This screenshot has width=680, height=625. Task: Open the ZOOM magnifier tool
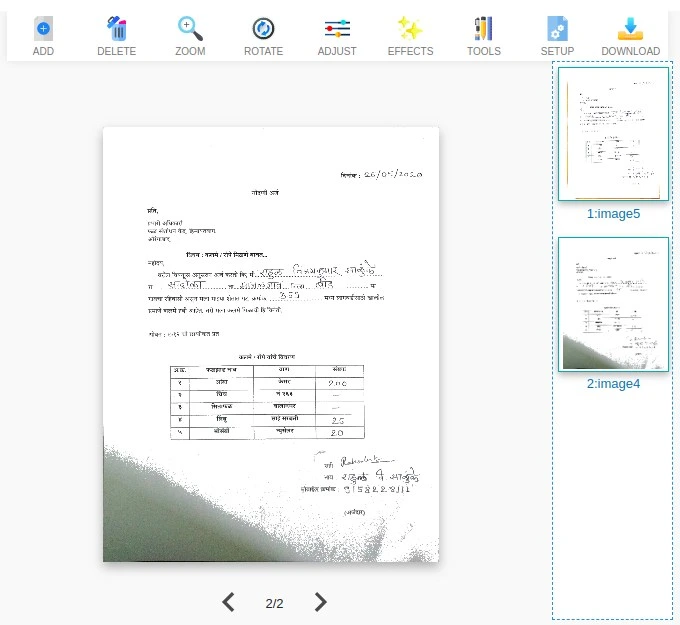click(x=190, y=29)
